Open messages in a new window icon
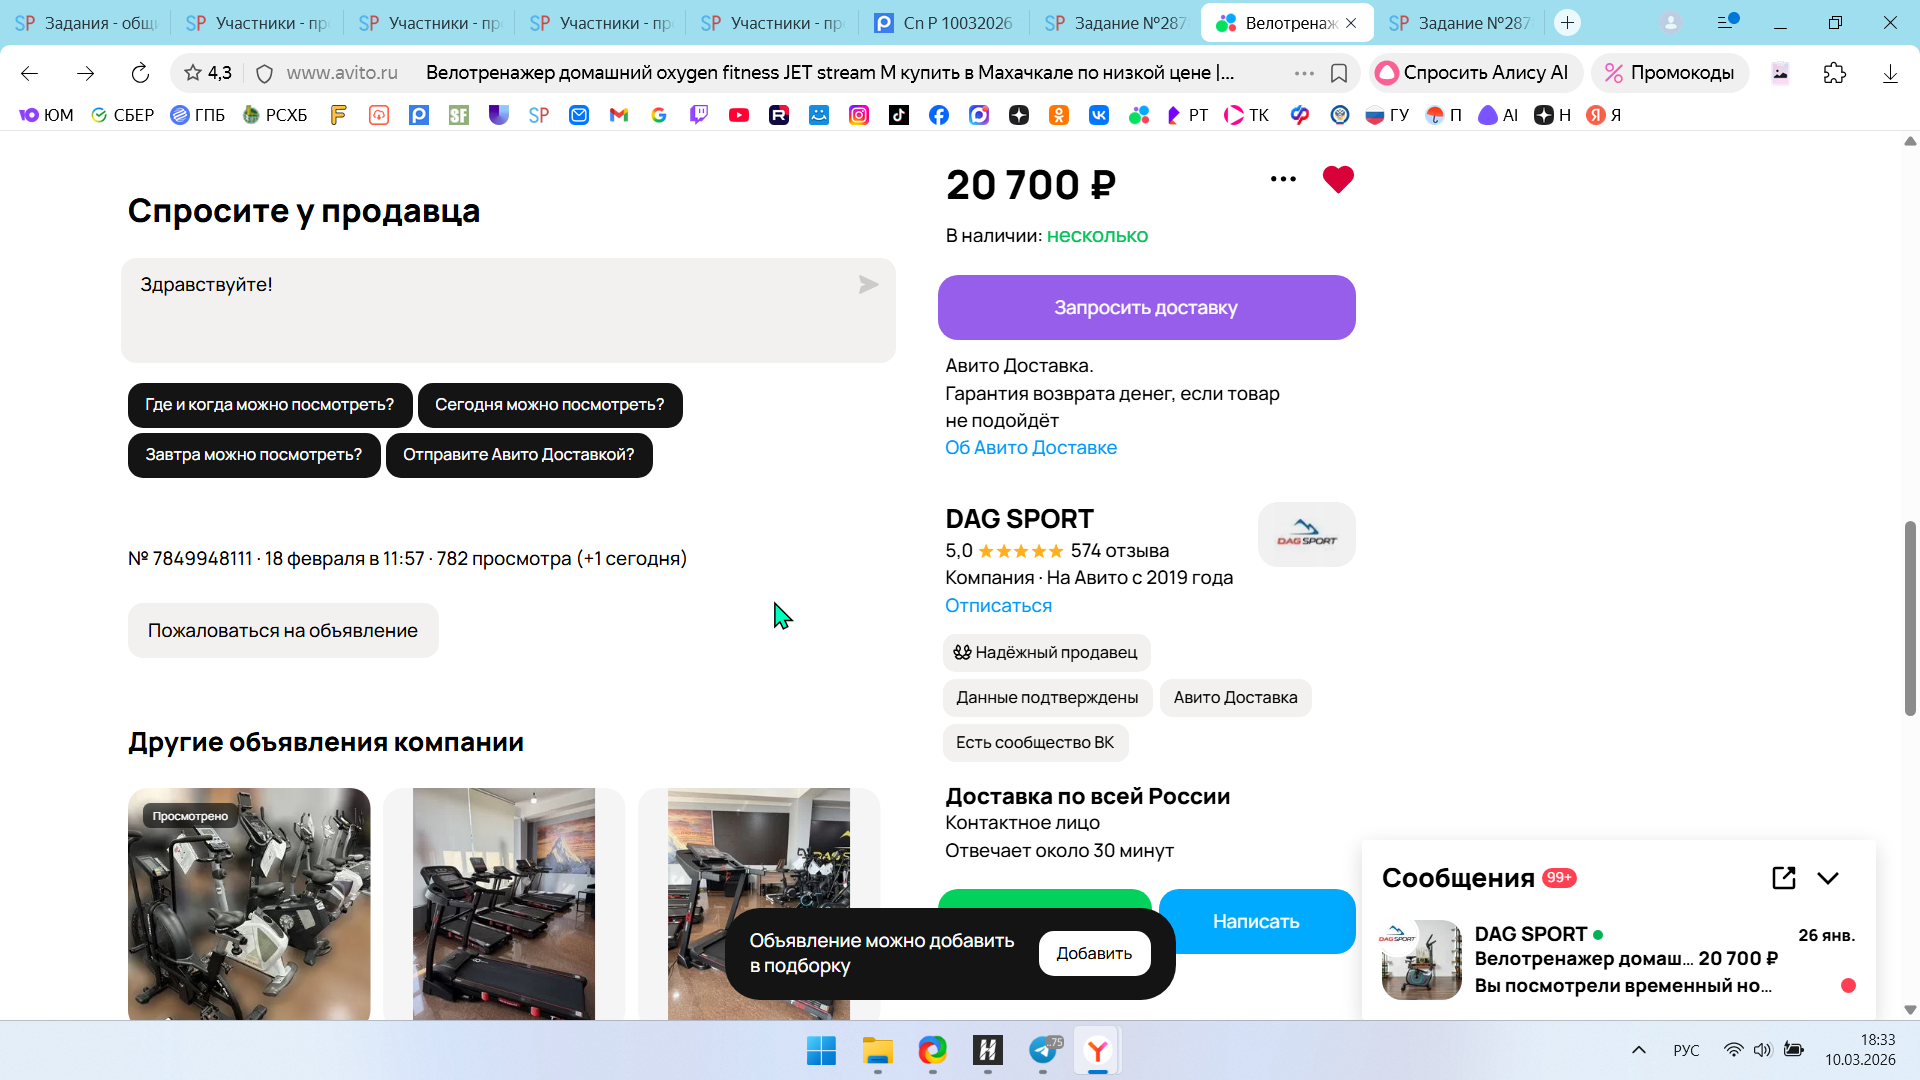The height and width of the screenshot is (1080, 1920). [1784, 878]
